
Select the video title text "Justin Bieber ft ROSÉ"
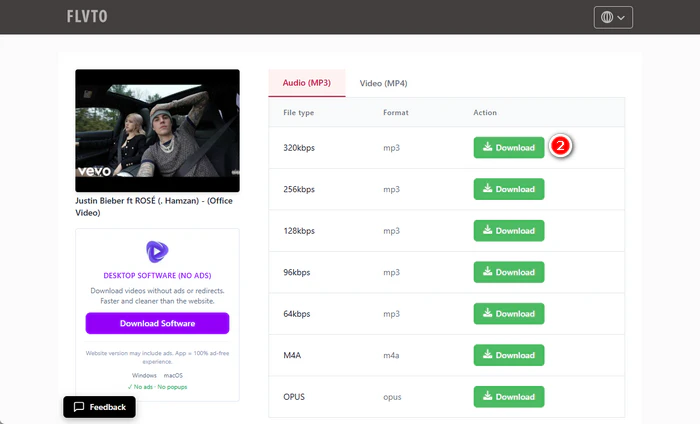tap(115, 201)
